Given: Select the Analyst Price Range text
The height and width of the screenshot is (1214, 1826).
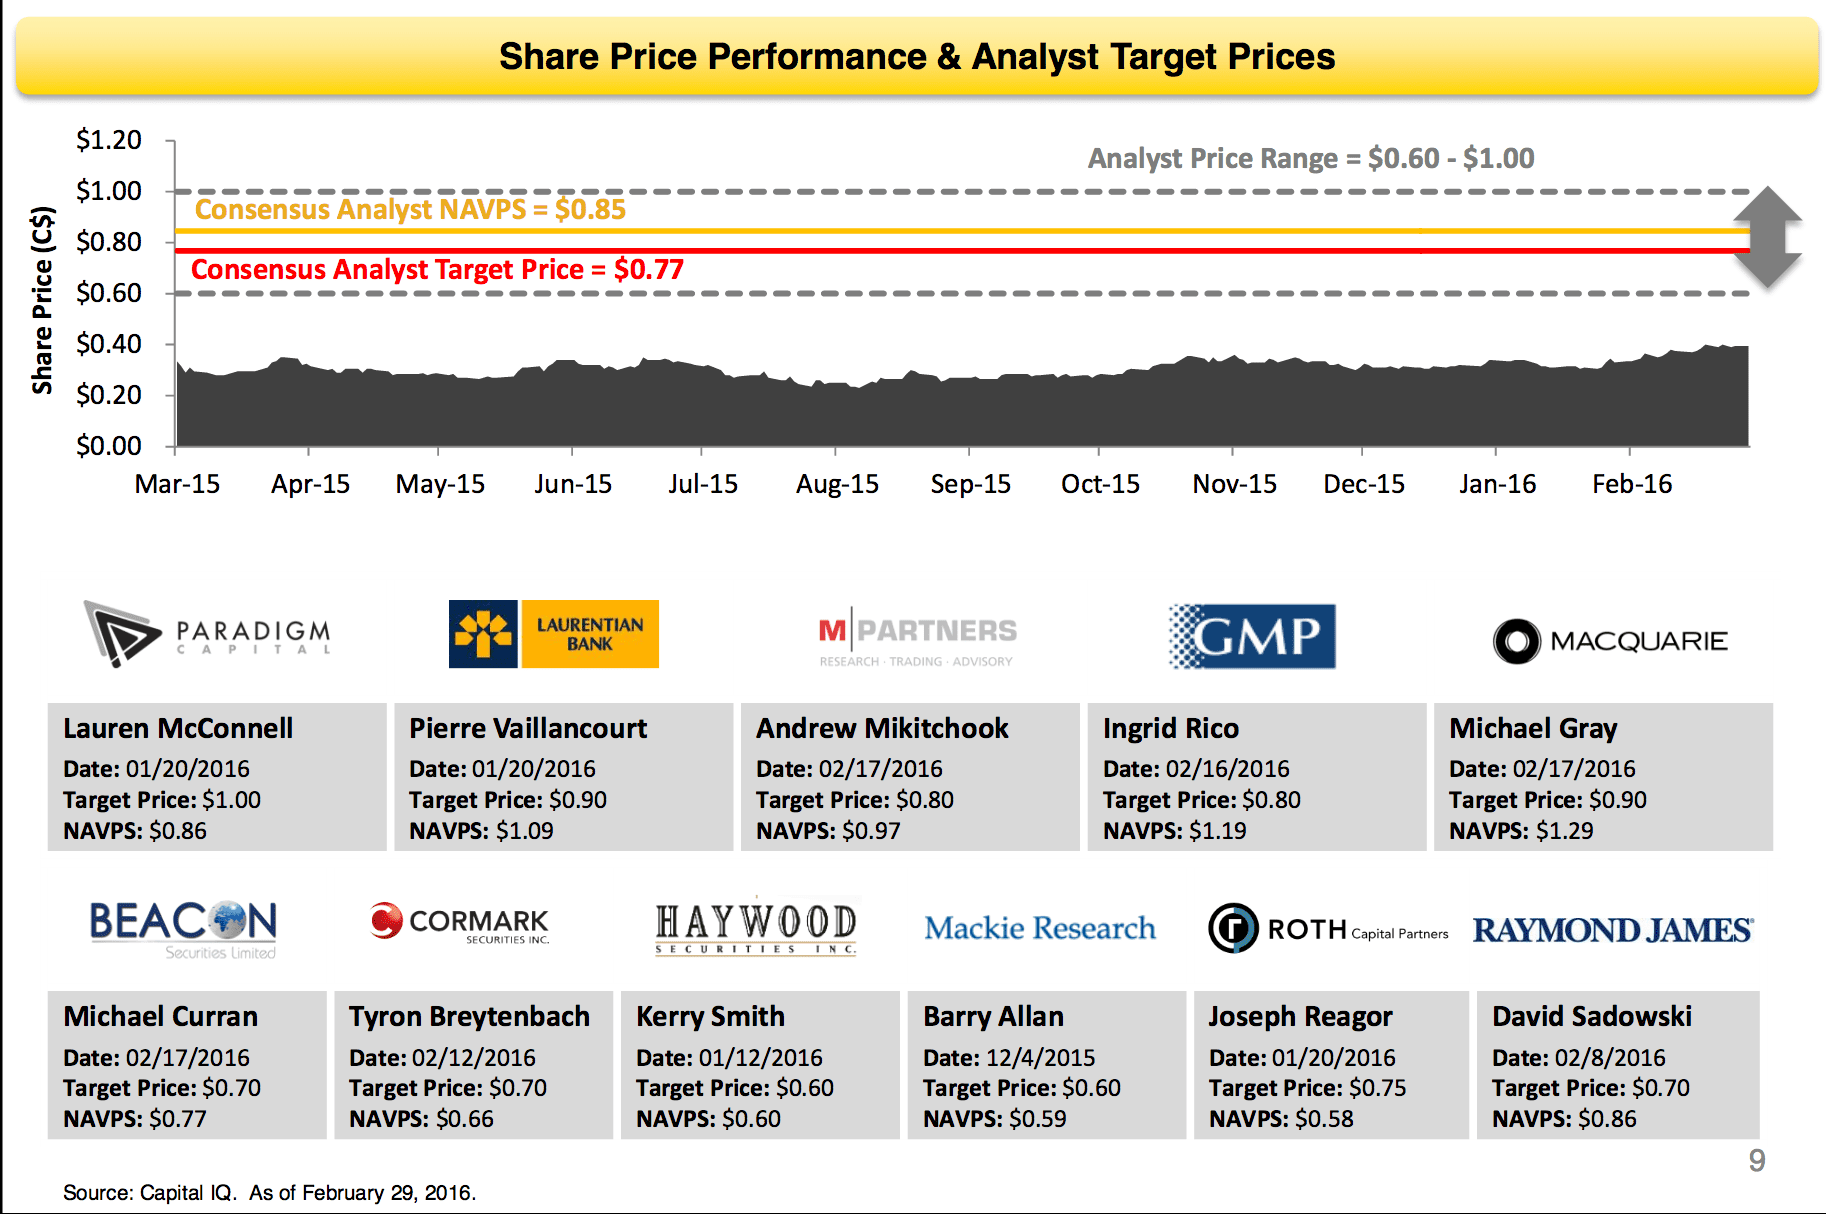Looking at the screenshot, I should (1310, 159).
